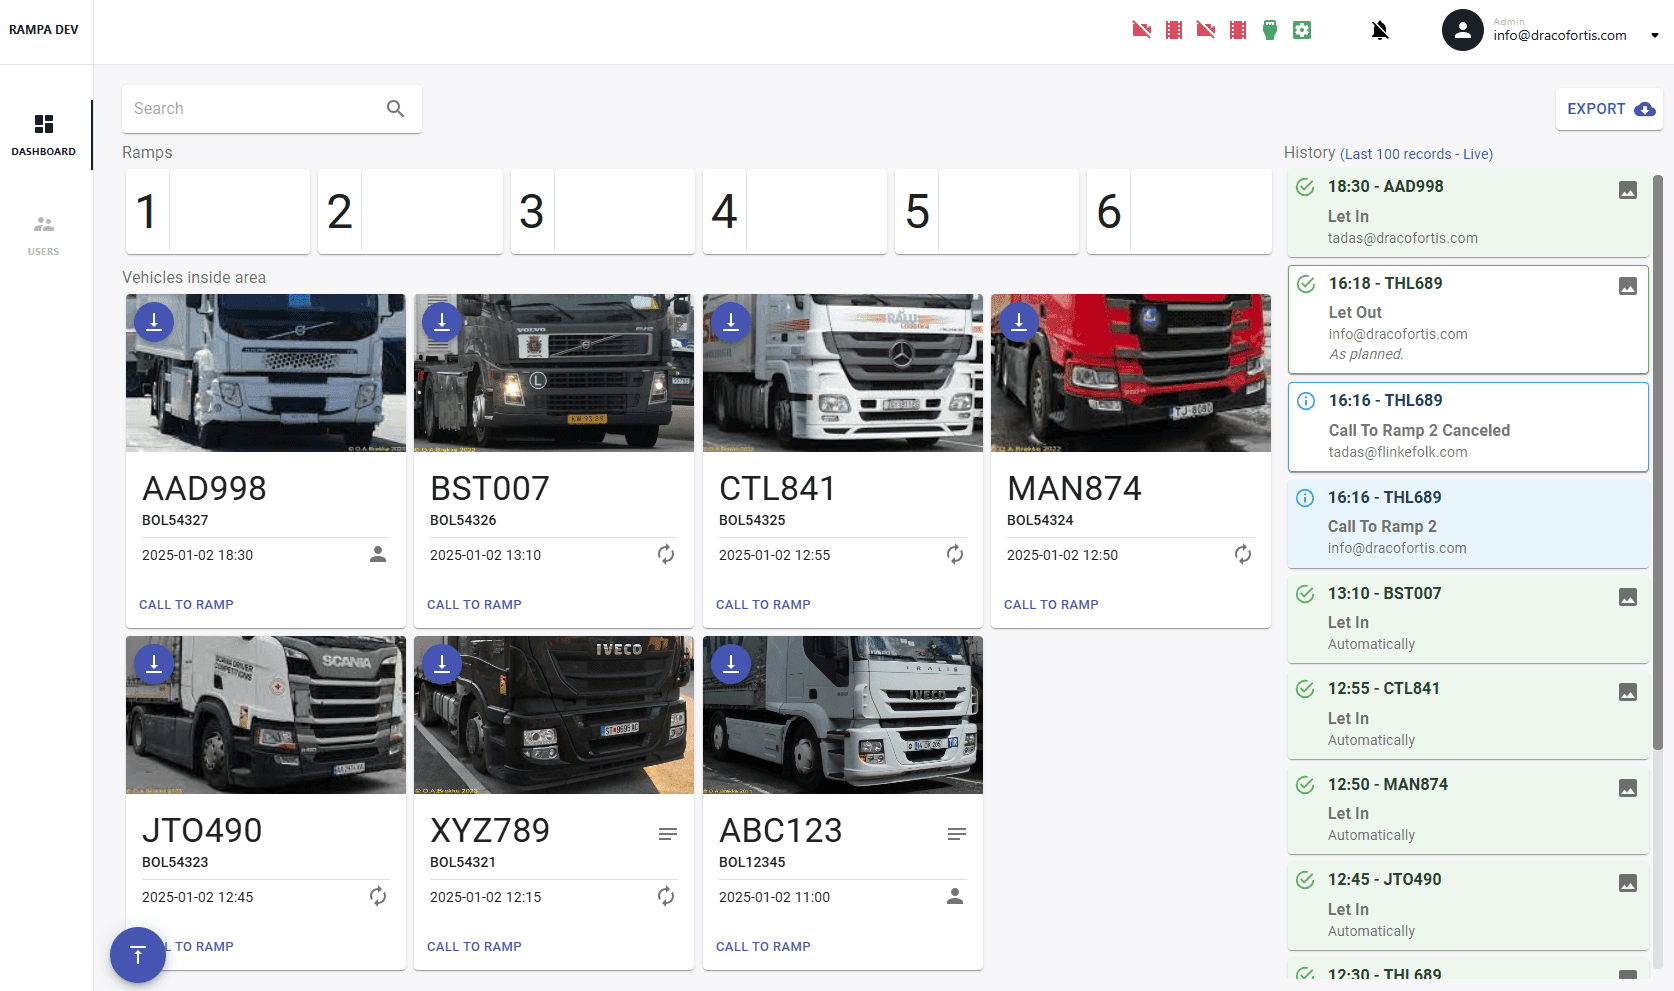This screenshot has height=991, width=1674.
Task: Click the automatic sync icon on BST007 card
Action: [666, 554]
